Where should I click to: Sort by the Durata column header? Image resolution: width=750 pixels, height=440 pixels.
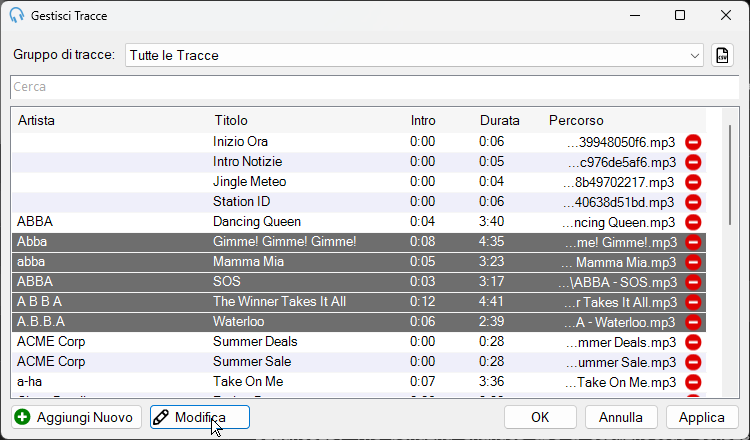(x=499, y=121)
